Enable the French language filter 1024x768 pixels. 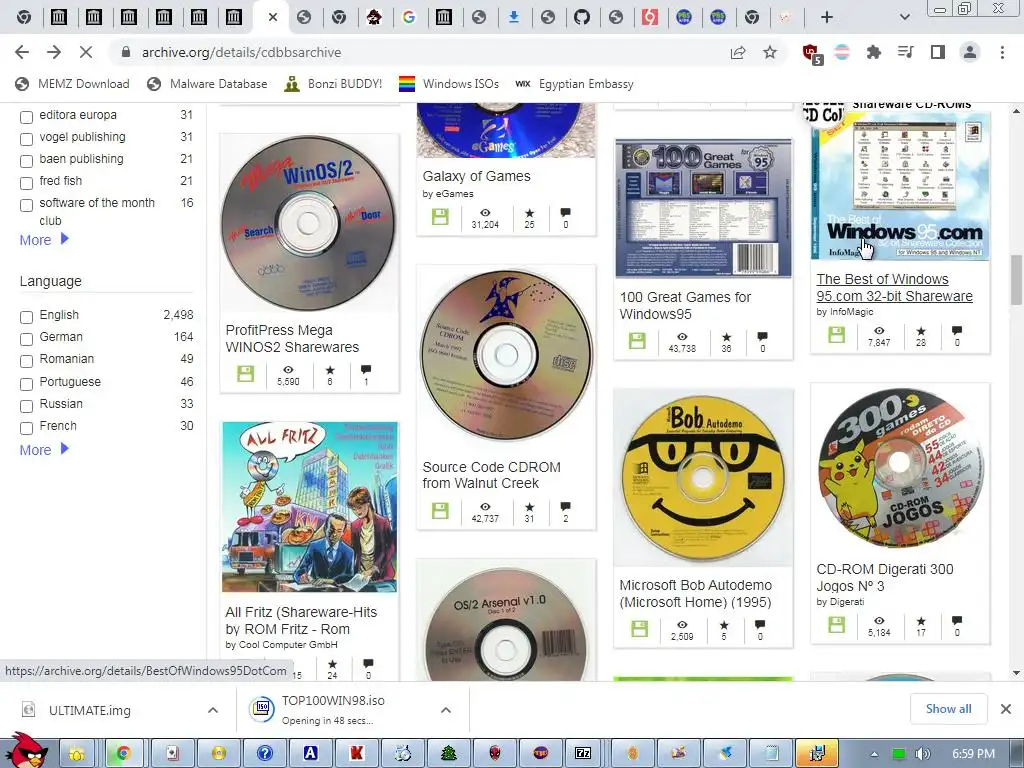[26, 428]
